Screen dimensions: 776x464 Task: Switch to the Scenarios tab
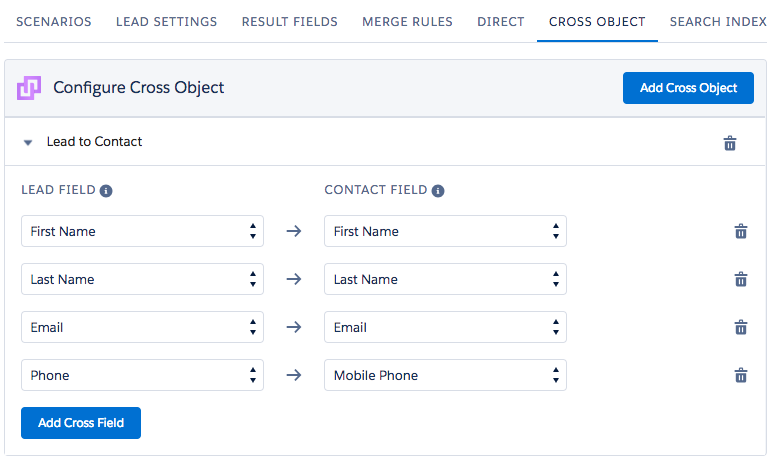[x=53, y=22]
